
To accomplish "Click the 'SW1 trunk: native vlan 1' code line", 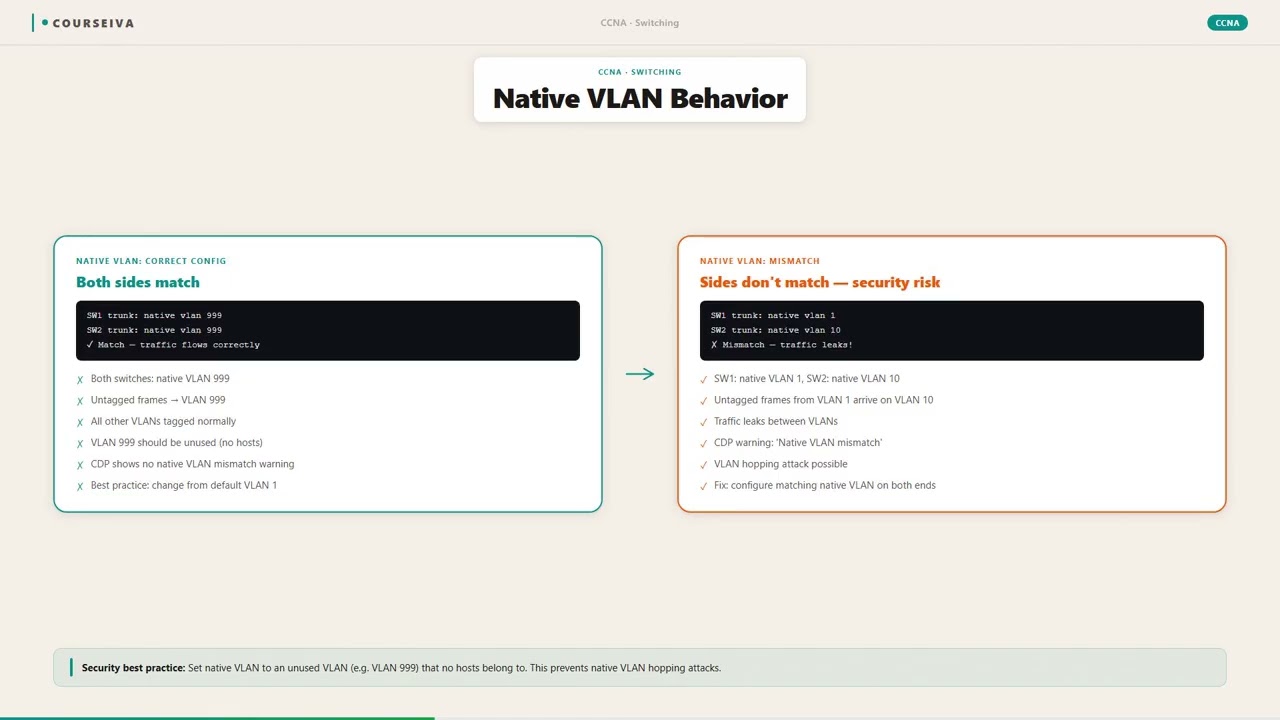I will pos(773,315).
